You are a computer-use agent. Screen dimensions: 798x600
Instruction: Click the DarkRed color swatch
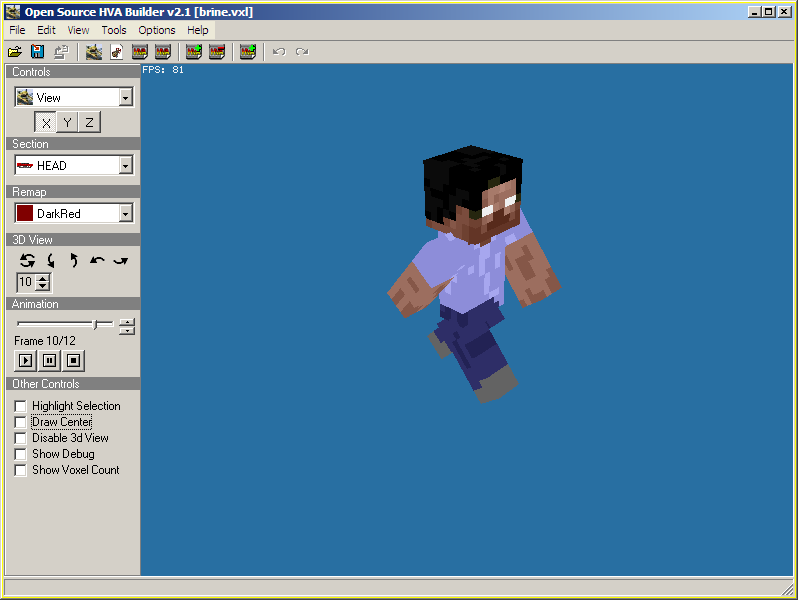pyautogui.click(x=25, y=213)
